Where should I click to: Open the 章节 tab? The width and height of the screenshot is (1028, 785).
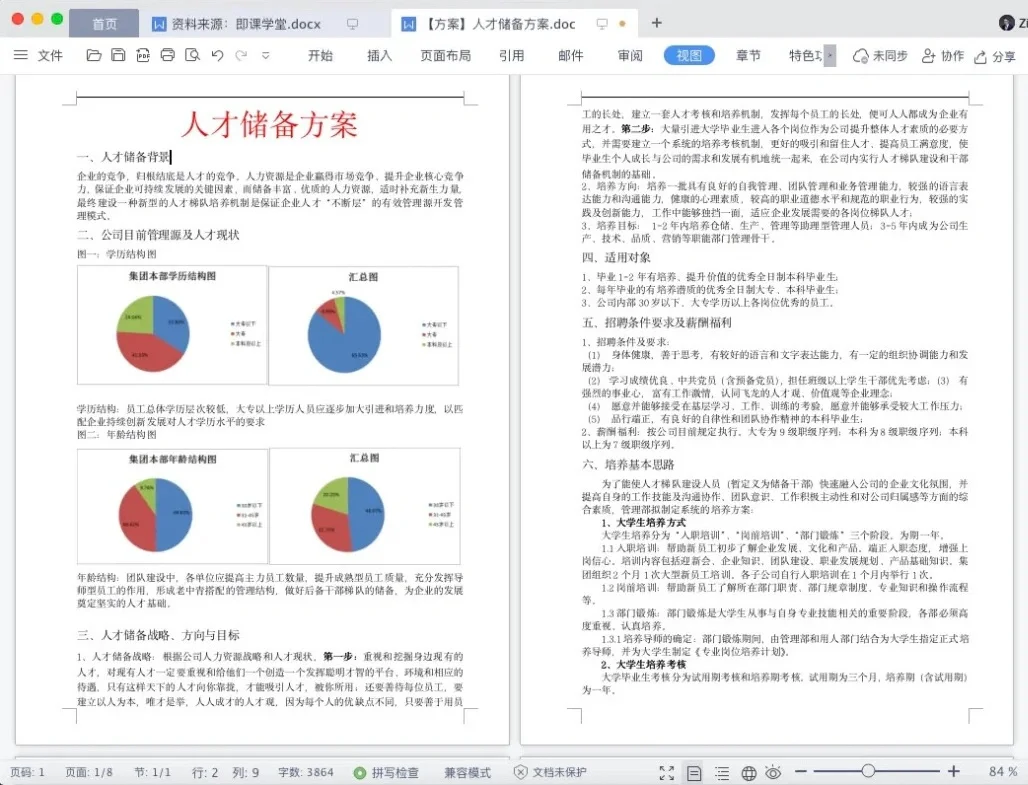click(748, 56)
